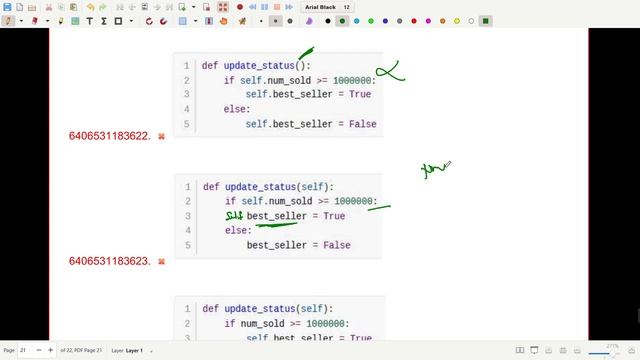Image resolution: width=640 pixels, height=360 pixels.
Task: Select the Select Region tool
Action: click(x=182, y=21)
